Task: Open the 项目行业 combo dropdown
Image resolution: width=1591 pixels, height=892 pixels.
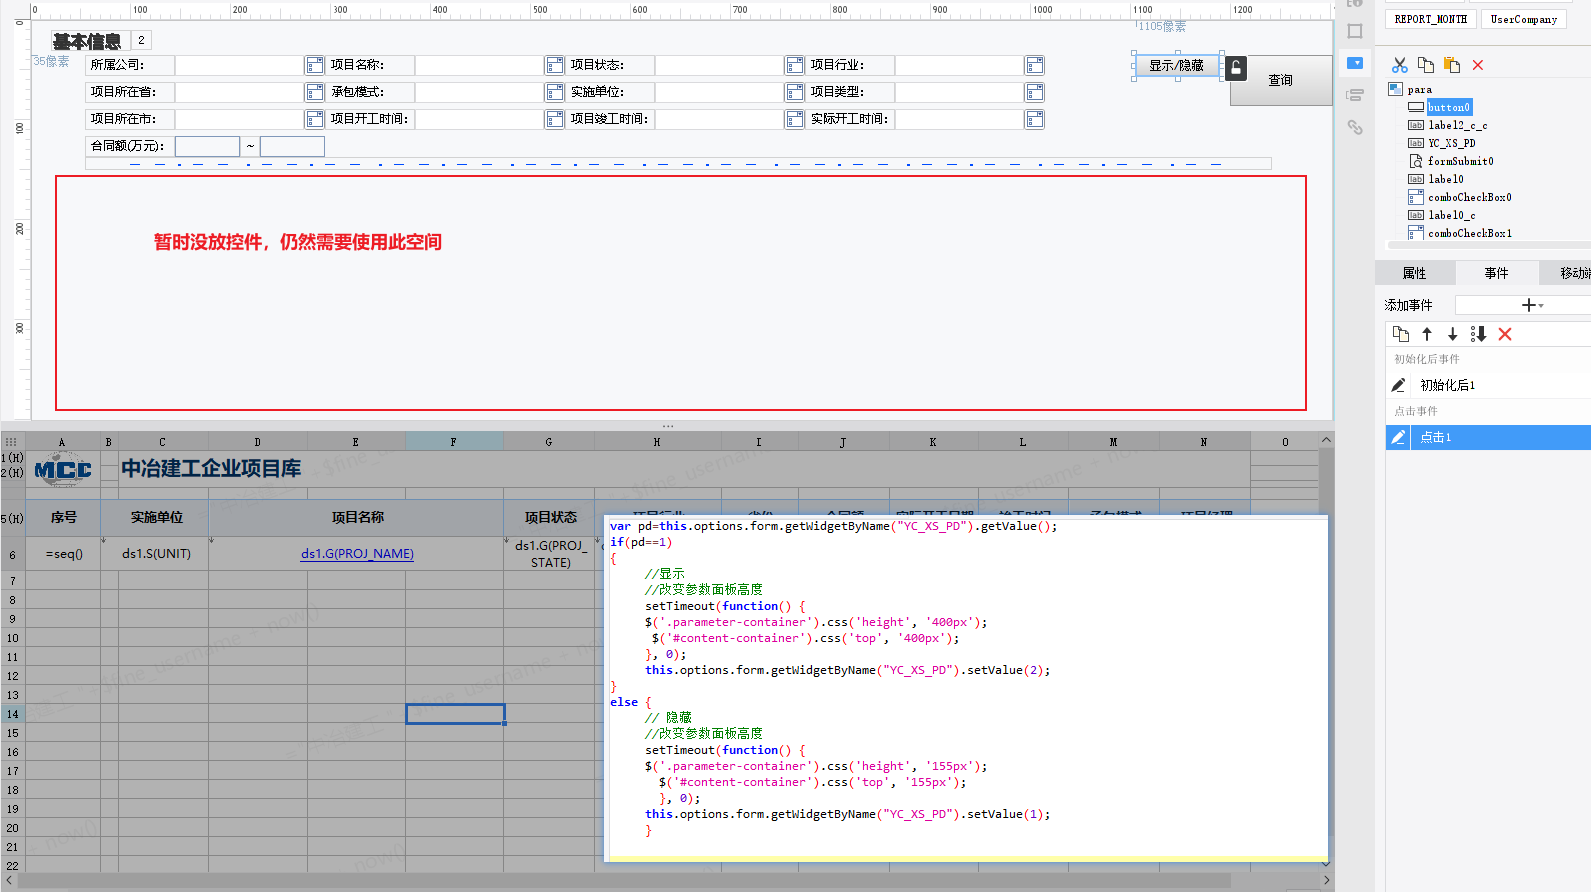Action: 1034,65
